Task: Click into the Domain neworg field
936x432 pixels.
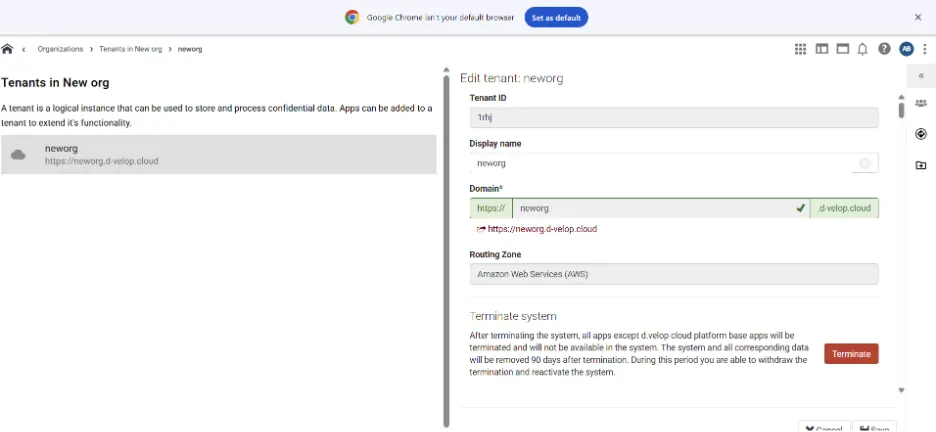Action: pos(661,208)
